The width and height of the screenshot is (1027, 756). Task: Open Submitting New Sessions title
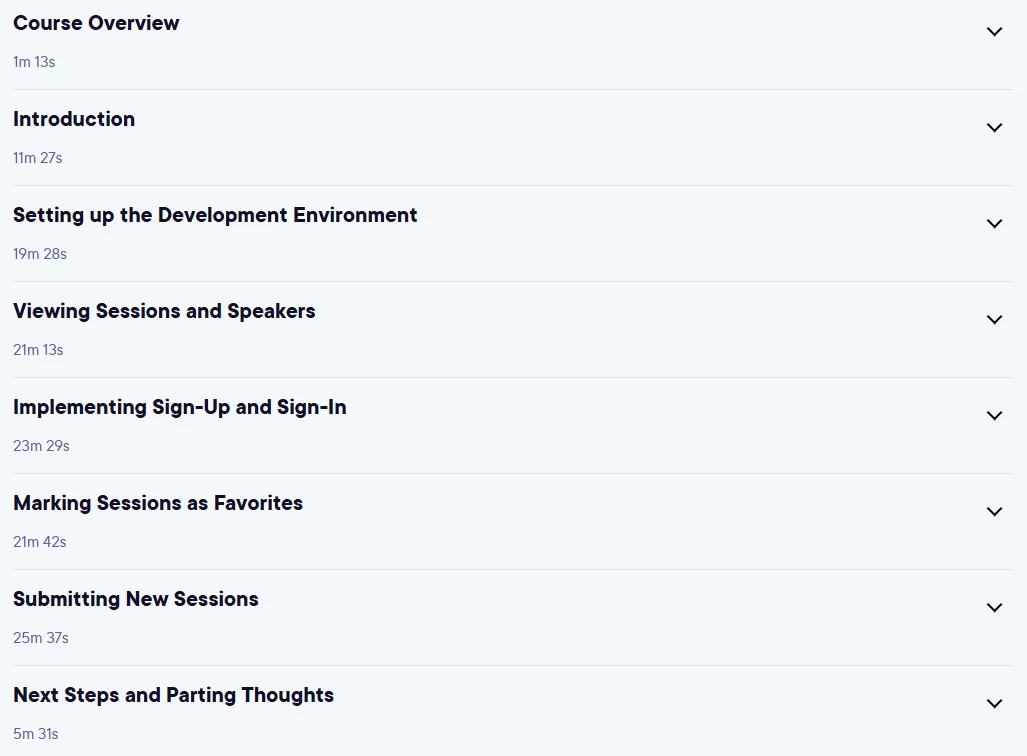point(136,599)
